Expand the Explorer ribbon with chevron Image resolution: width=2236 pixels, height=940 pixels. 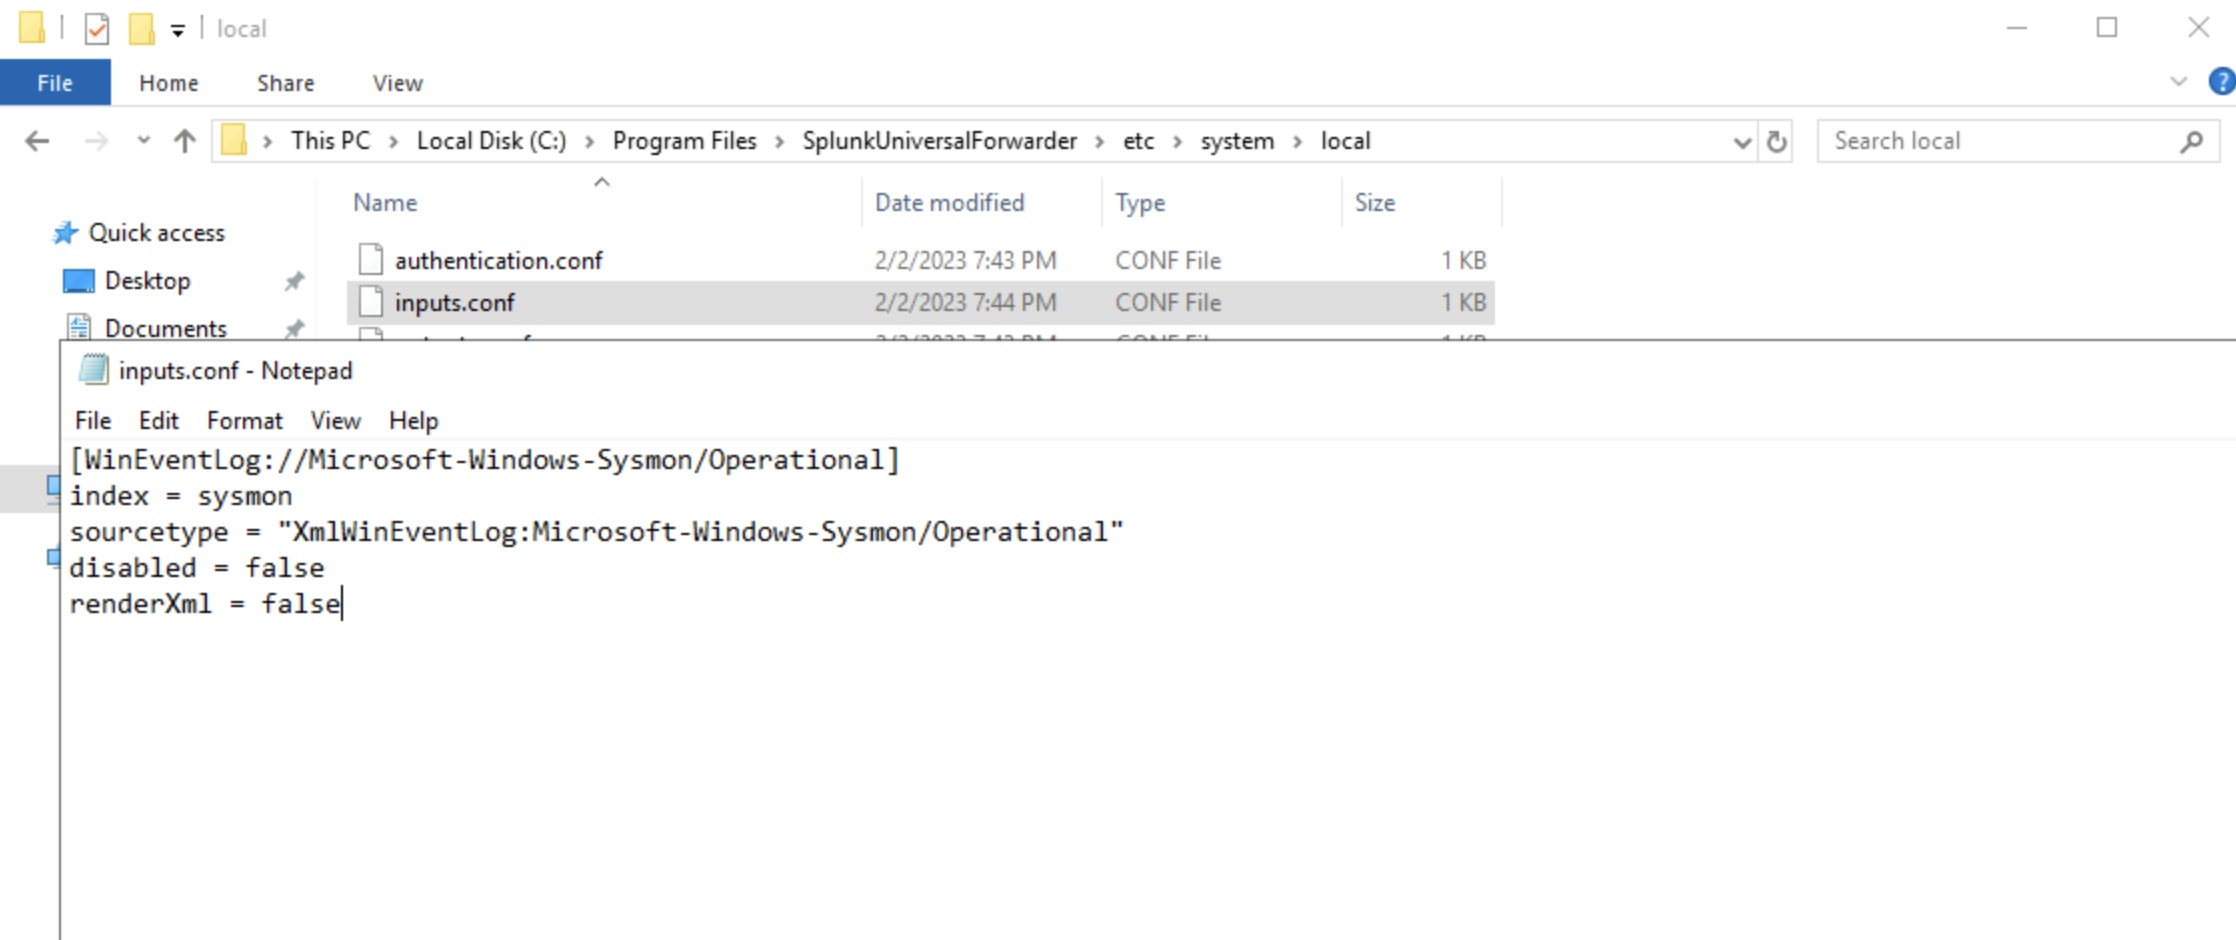point(2178,82)
